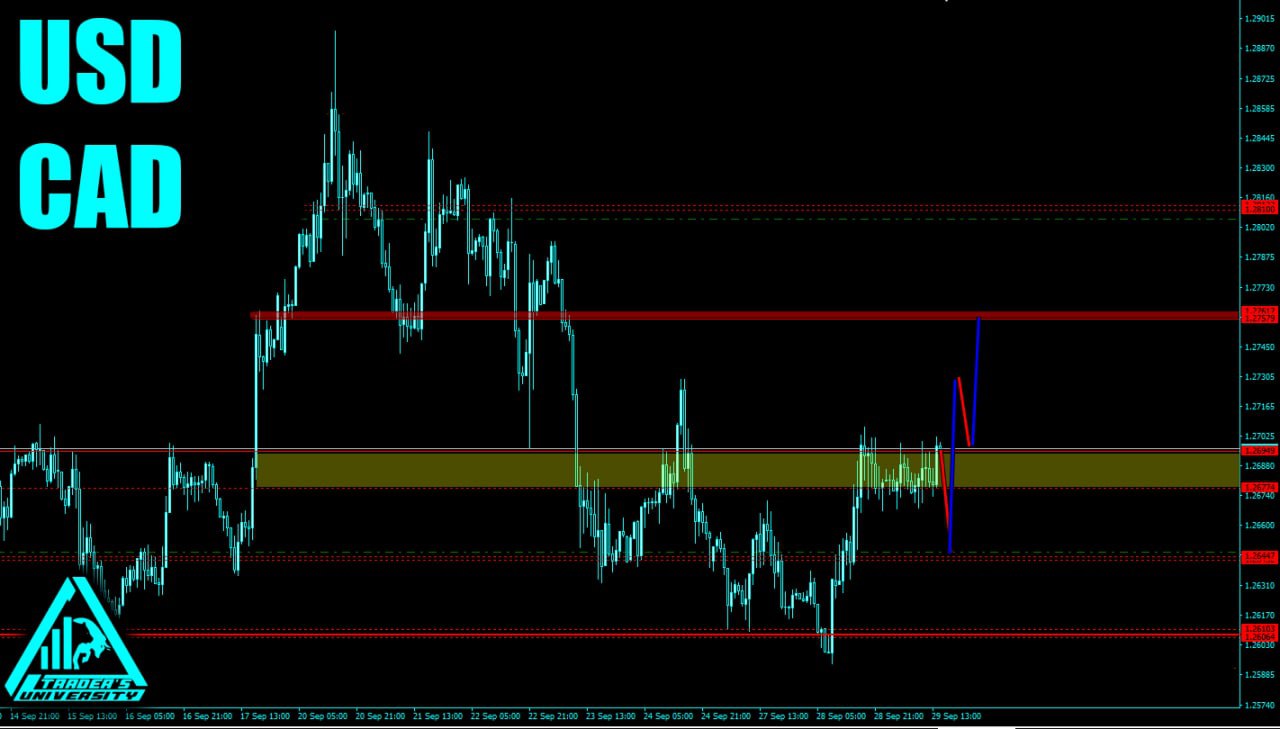Click the 16 Sep 21:00 time label
Screen dimensions: 1280x729
tap(208, 716)
